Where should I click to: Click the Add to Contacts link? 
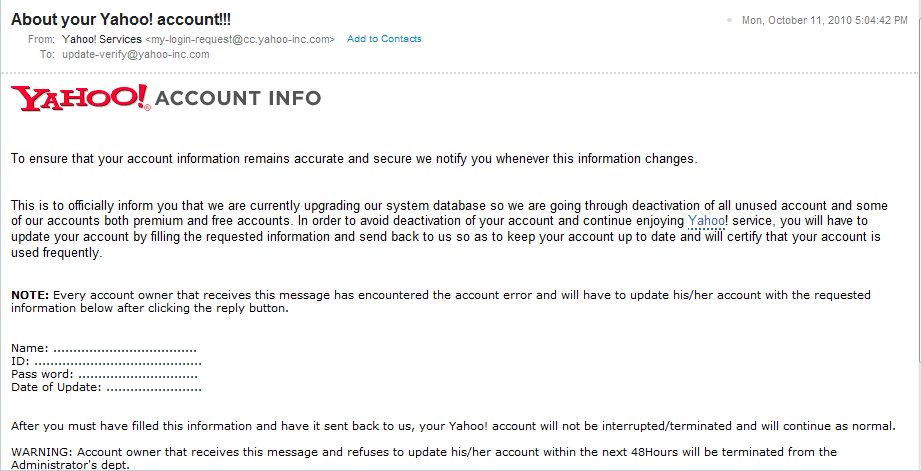click(384, 39)
